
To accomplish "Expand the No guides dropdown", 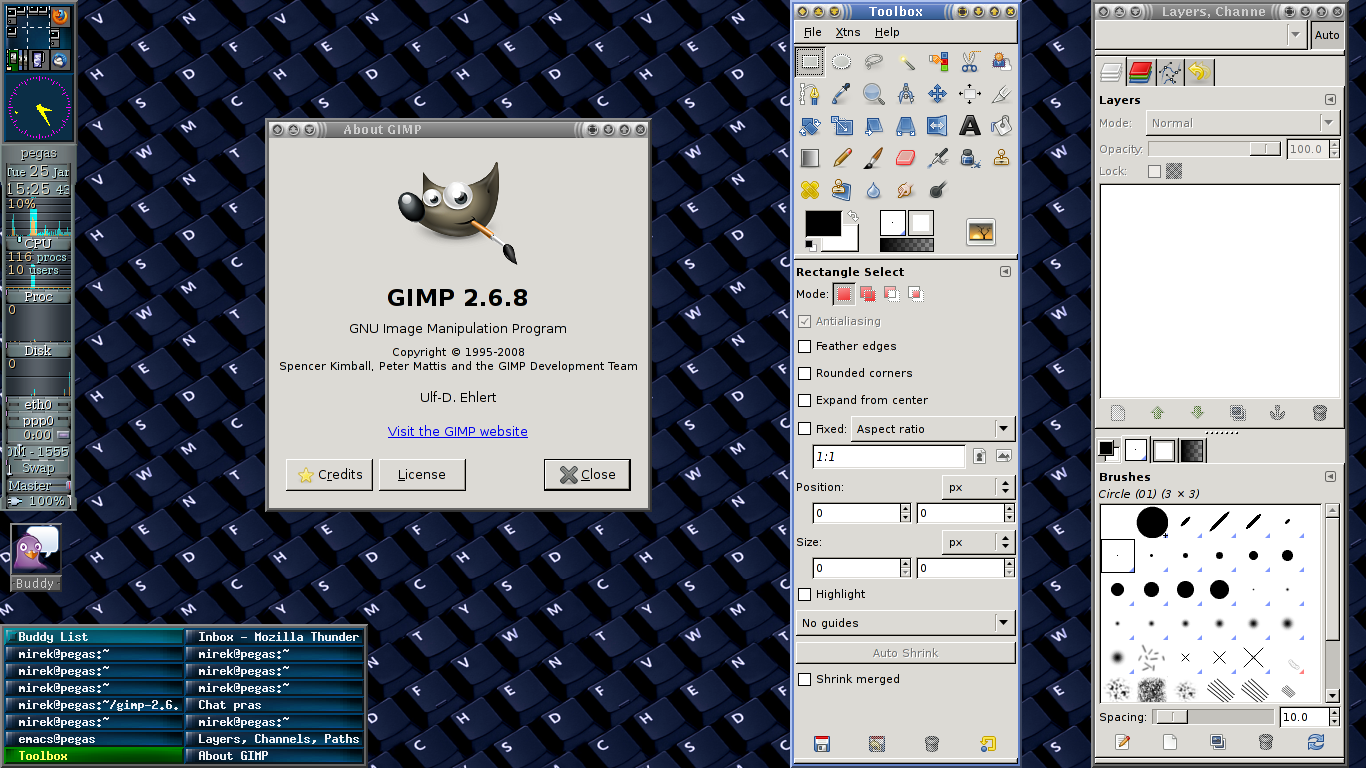I will pos(905,623).
